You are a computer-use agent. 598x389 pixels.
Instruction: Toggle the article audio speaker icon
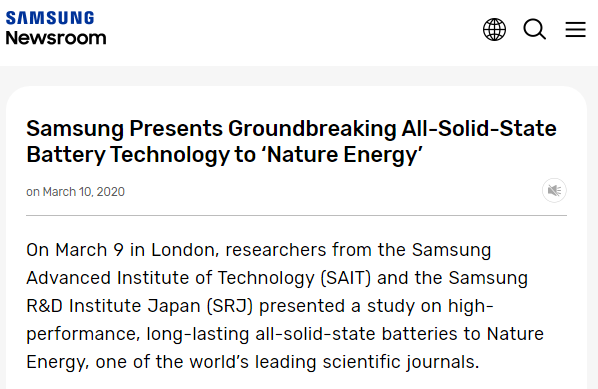click(554, 190)
